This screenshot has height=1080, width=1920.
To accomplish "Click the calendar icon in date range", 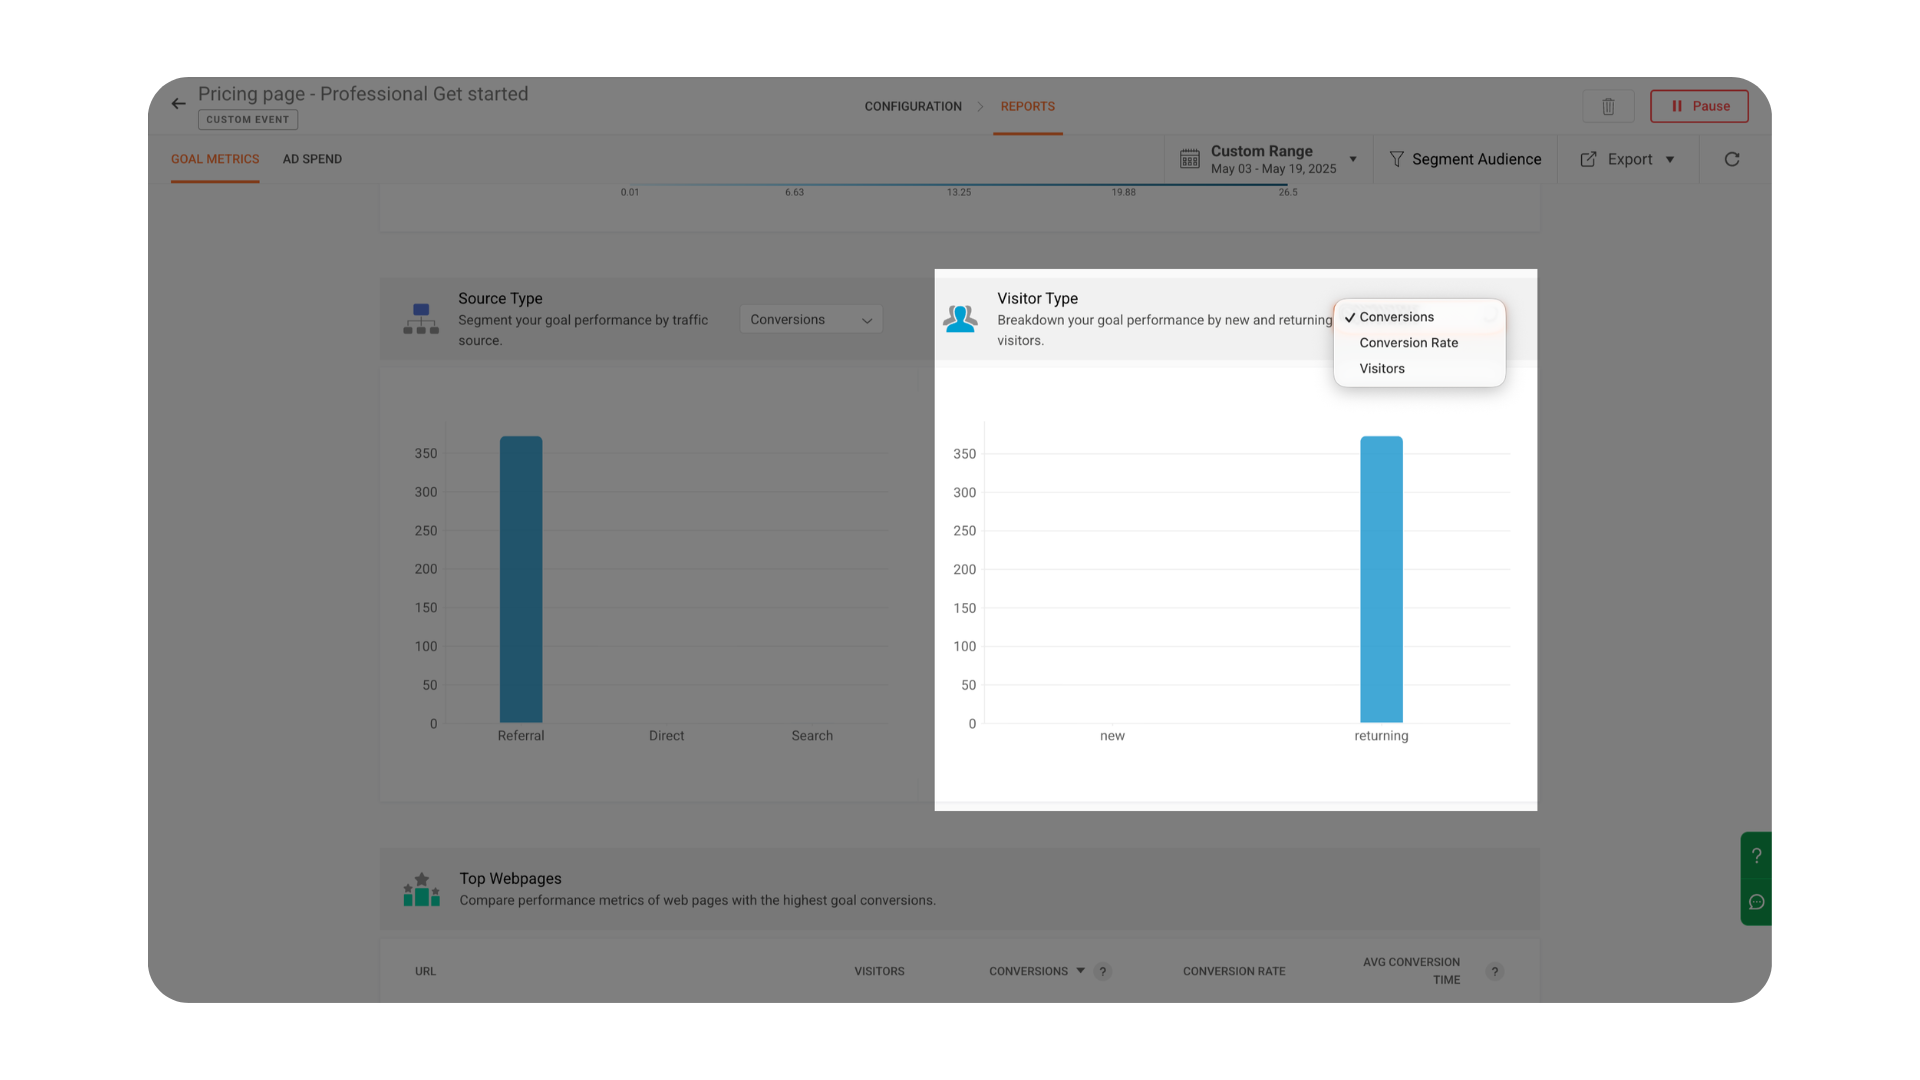I will click(1189, 159).
